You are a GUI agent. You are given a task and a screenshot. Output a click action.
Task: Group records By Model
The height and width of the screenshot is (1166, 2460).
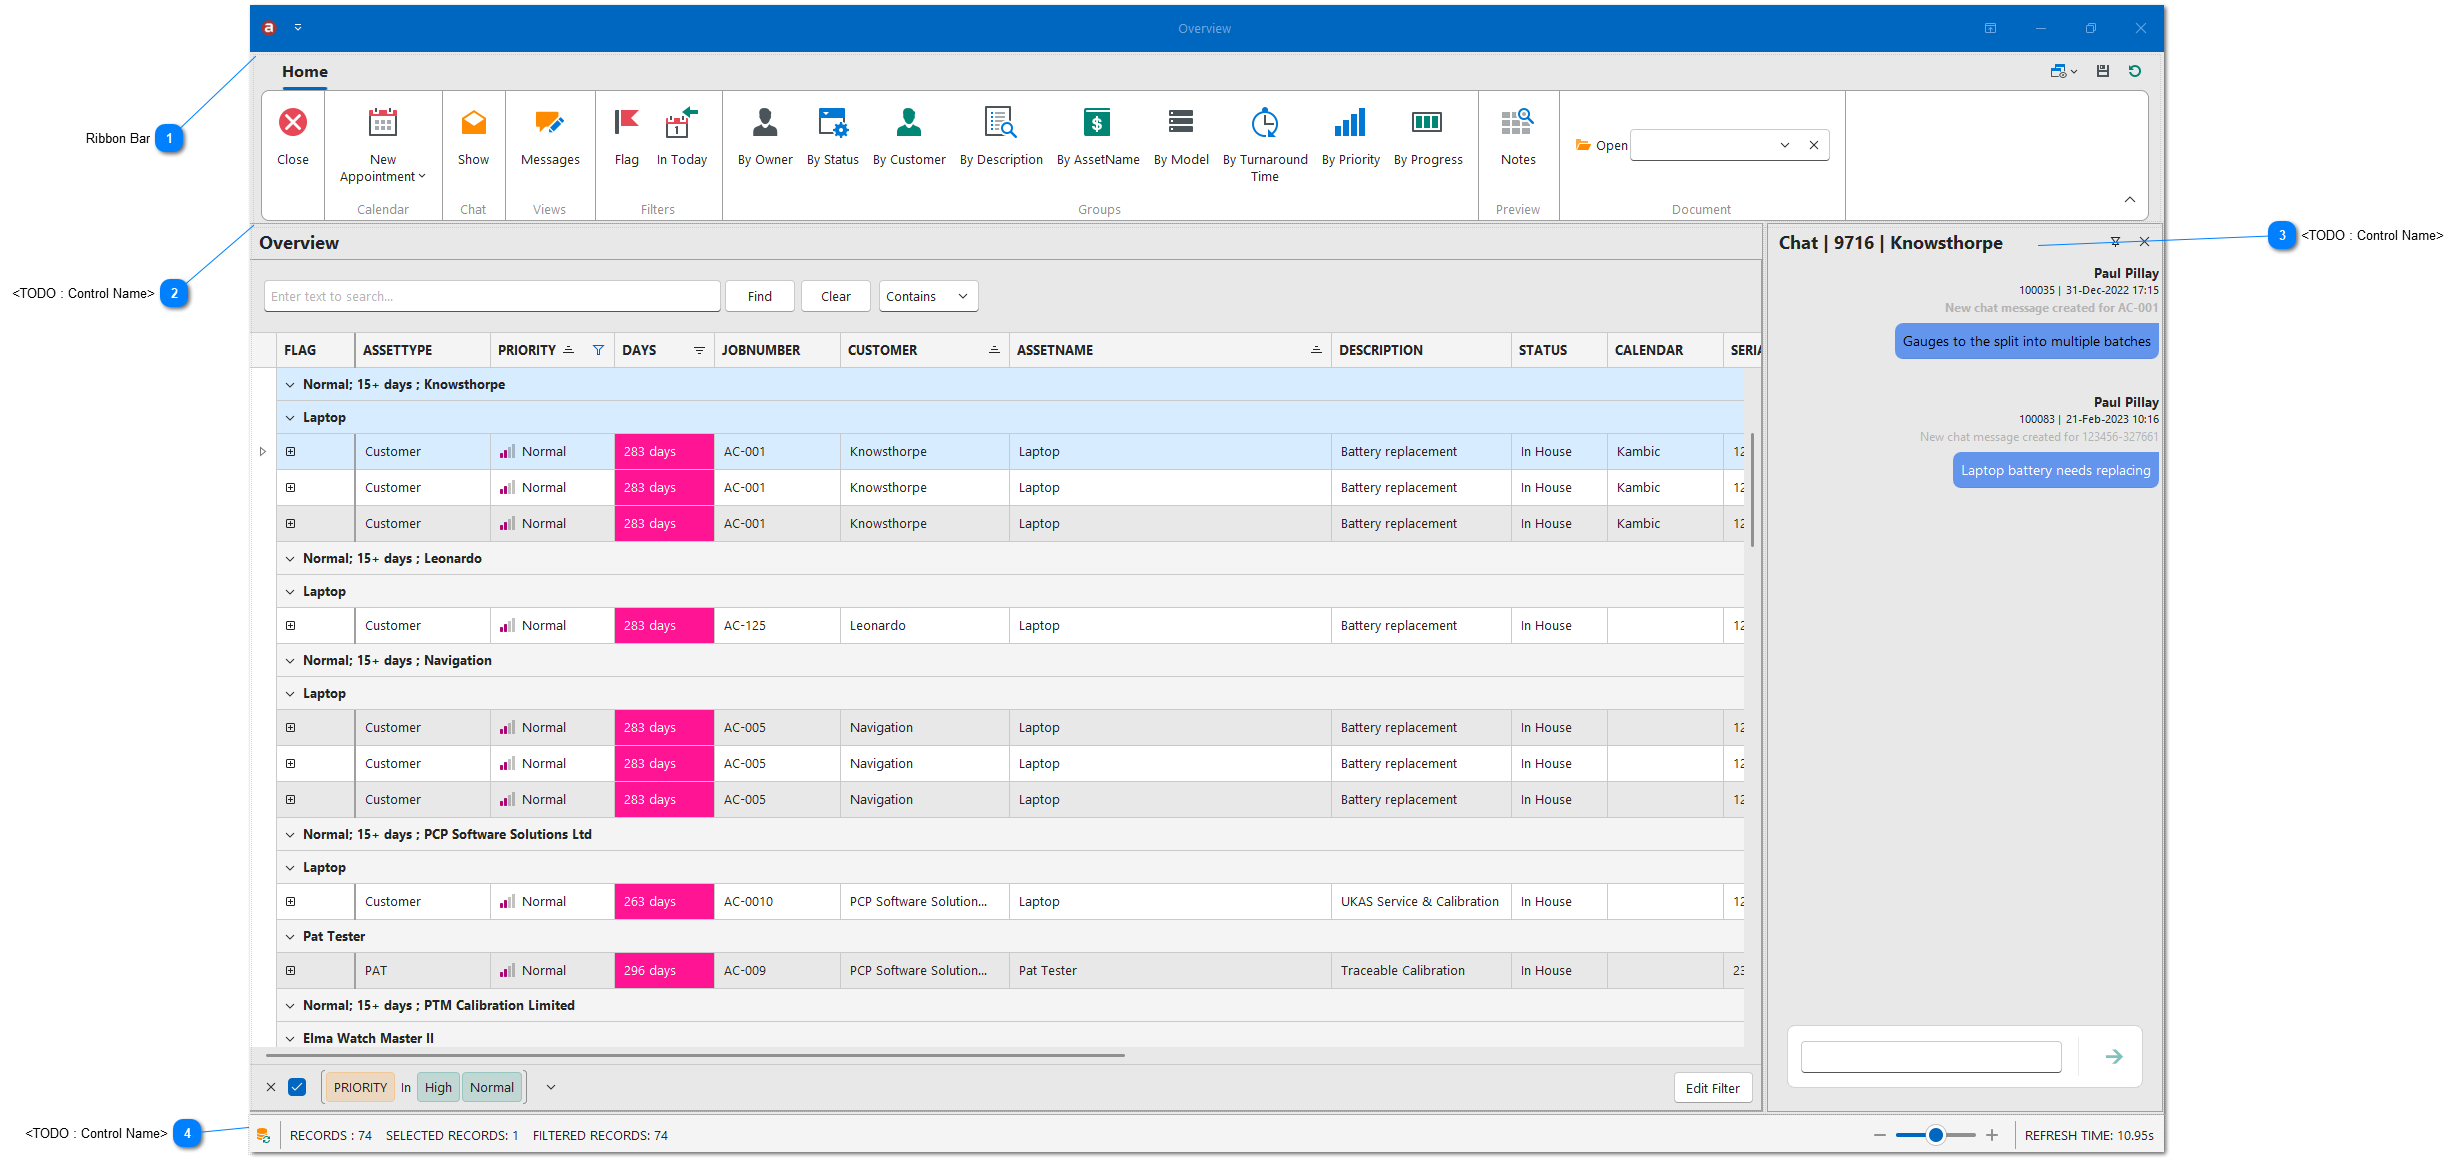tap(1181, 137)
